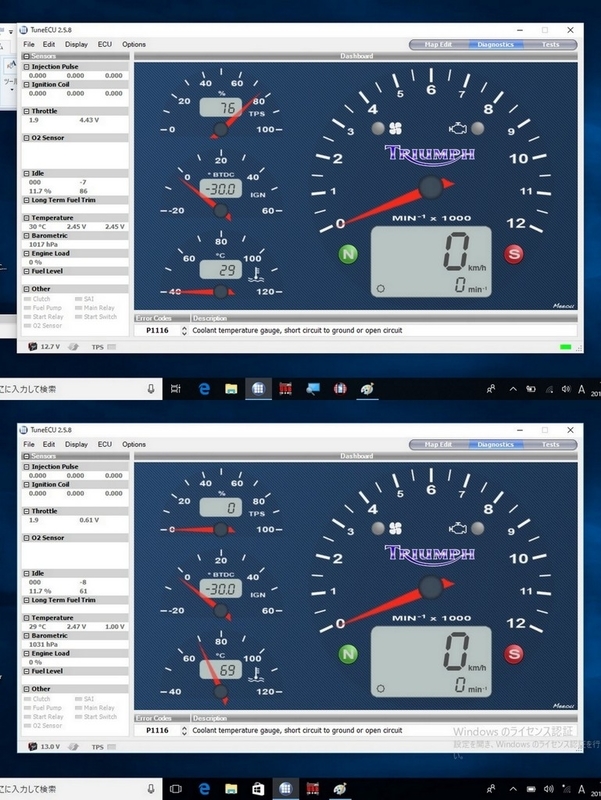This screenshot has width=601, height=800.
Task: Click the Windows search box in upper taskbar
Action: pyautogui.click(x=81, y=389)
